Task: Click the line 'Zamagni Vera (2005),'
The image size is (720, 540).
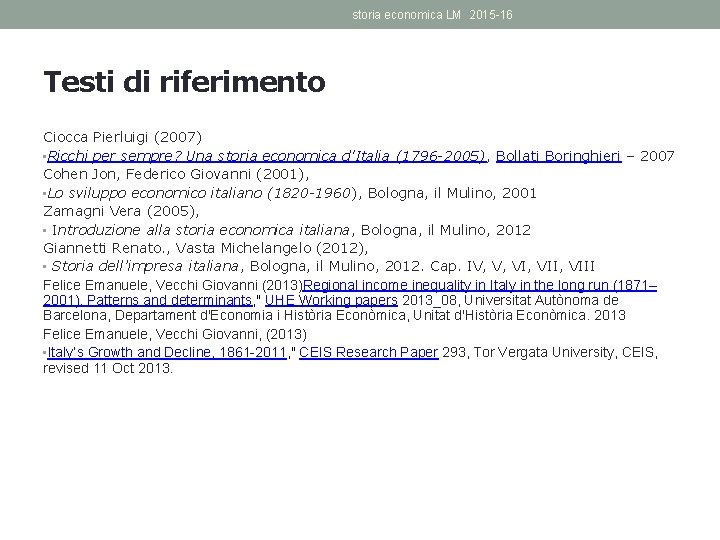Action: pyautogui.click(x=121, y=211)
